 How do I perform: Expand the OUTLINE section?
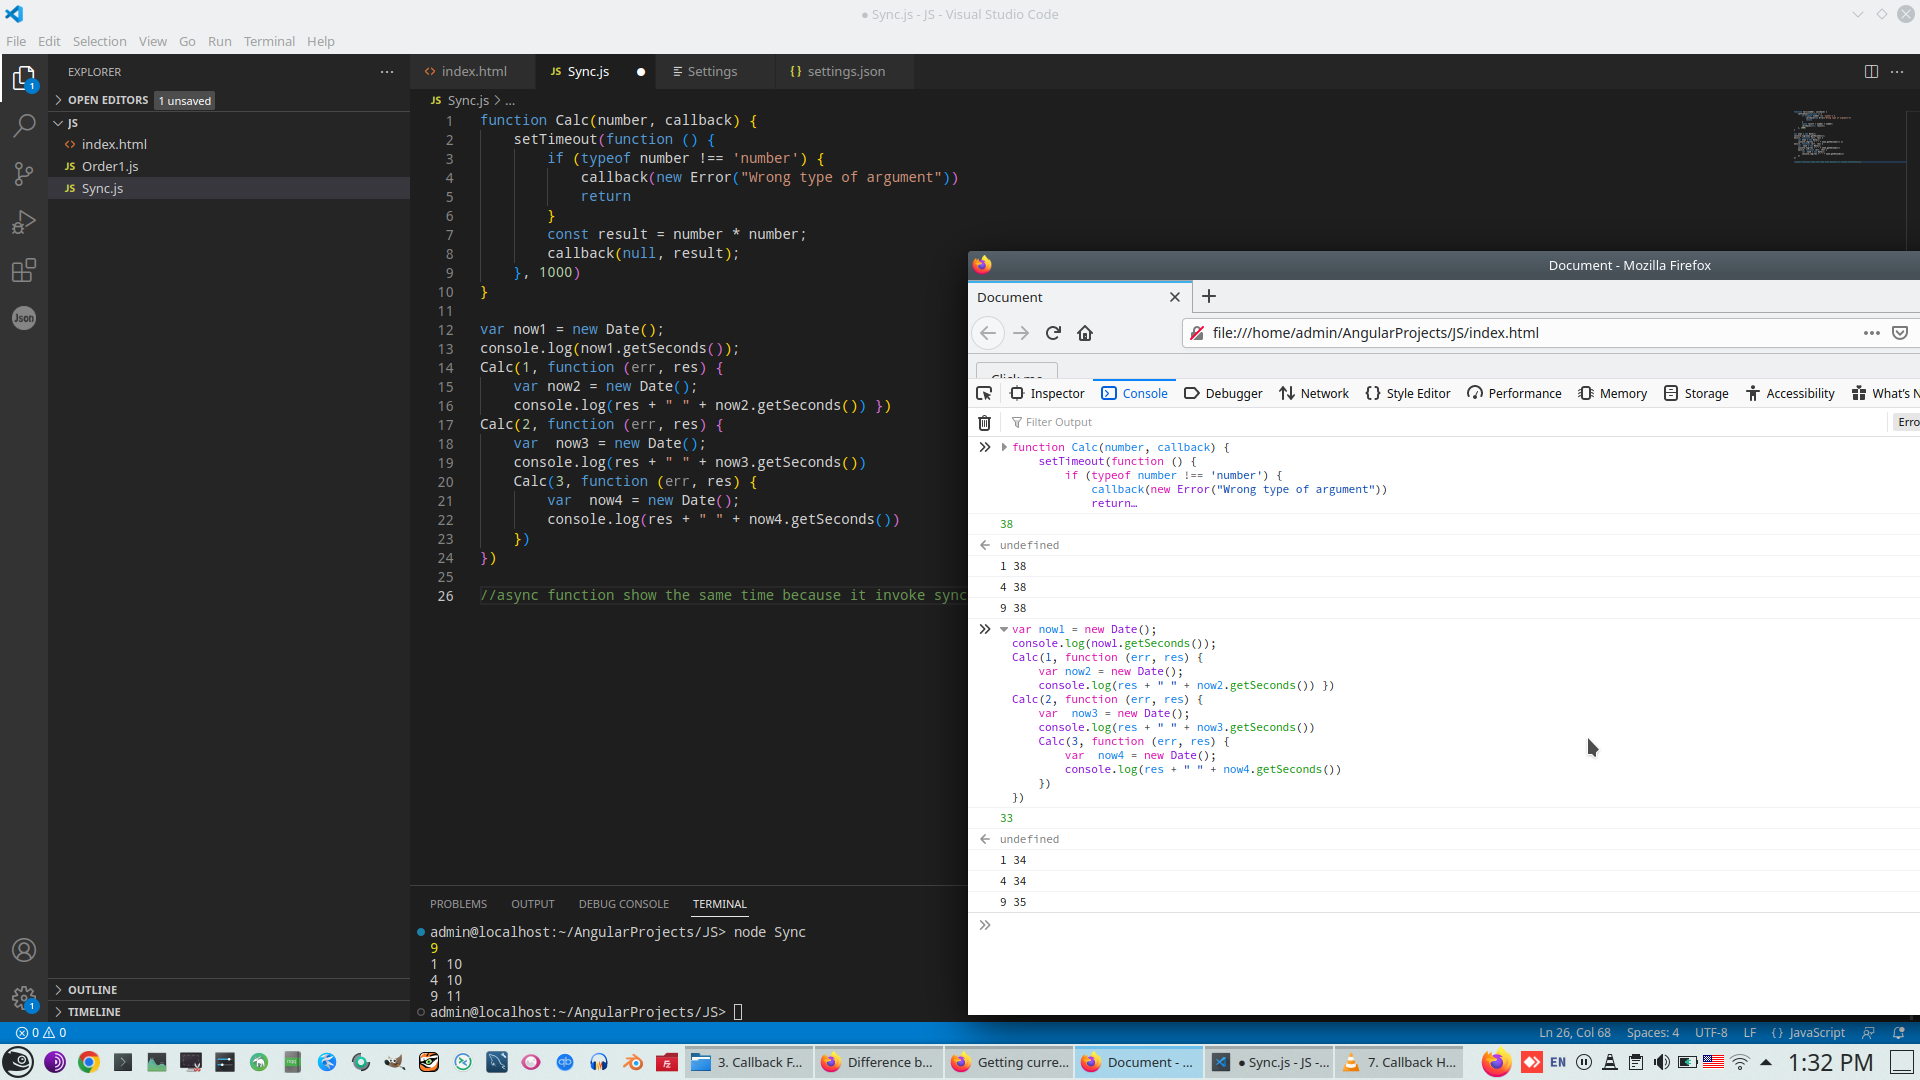click(92, 989)
